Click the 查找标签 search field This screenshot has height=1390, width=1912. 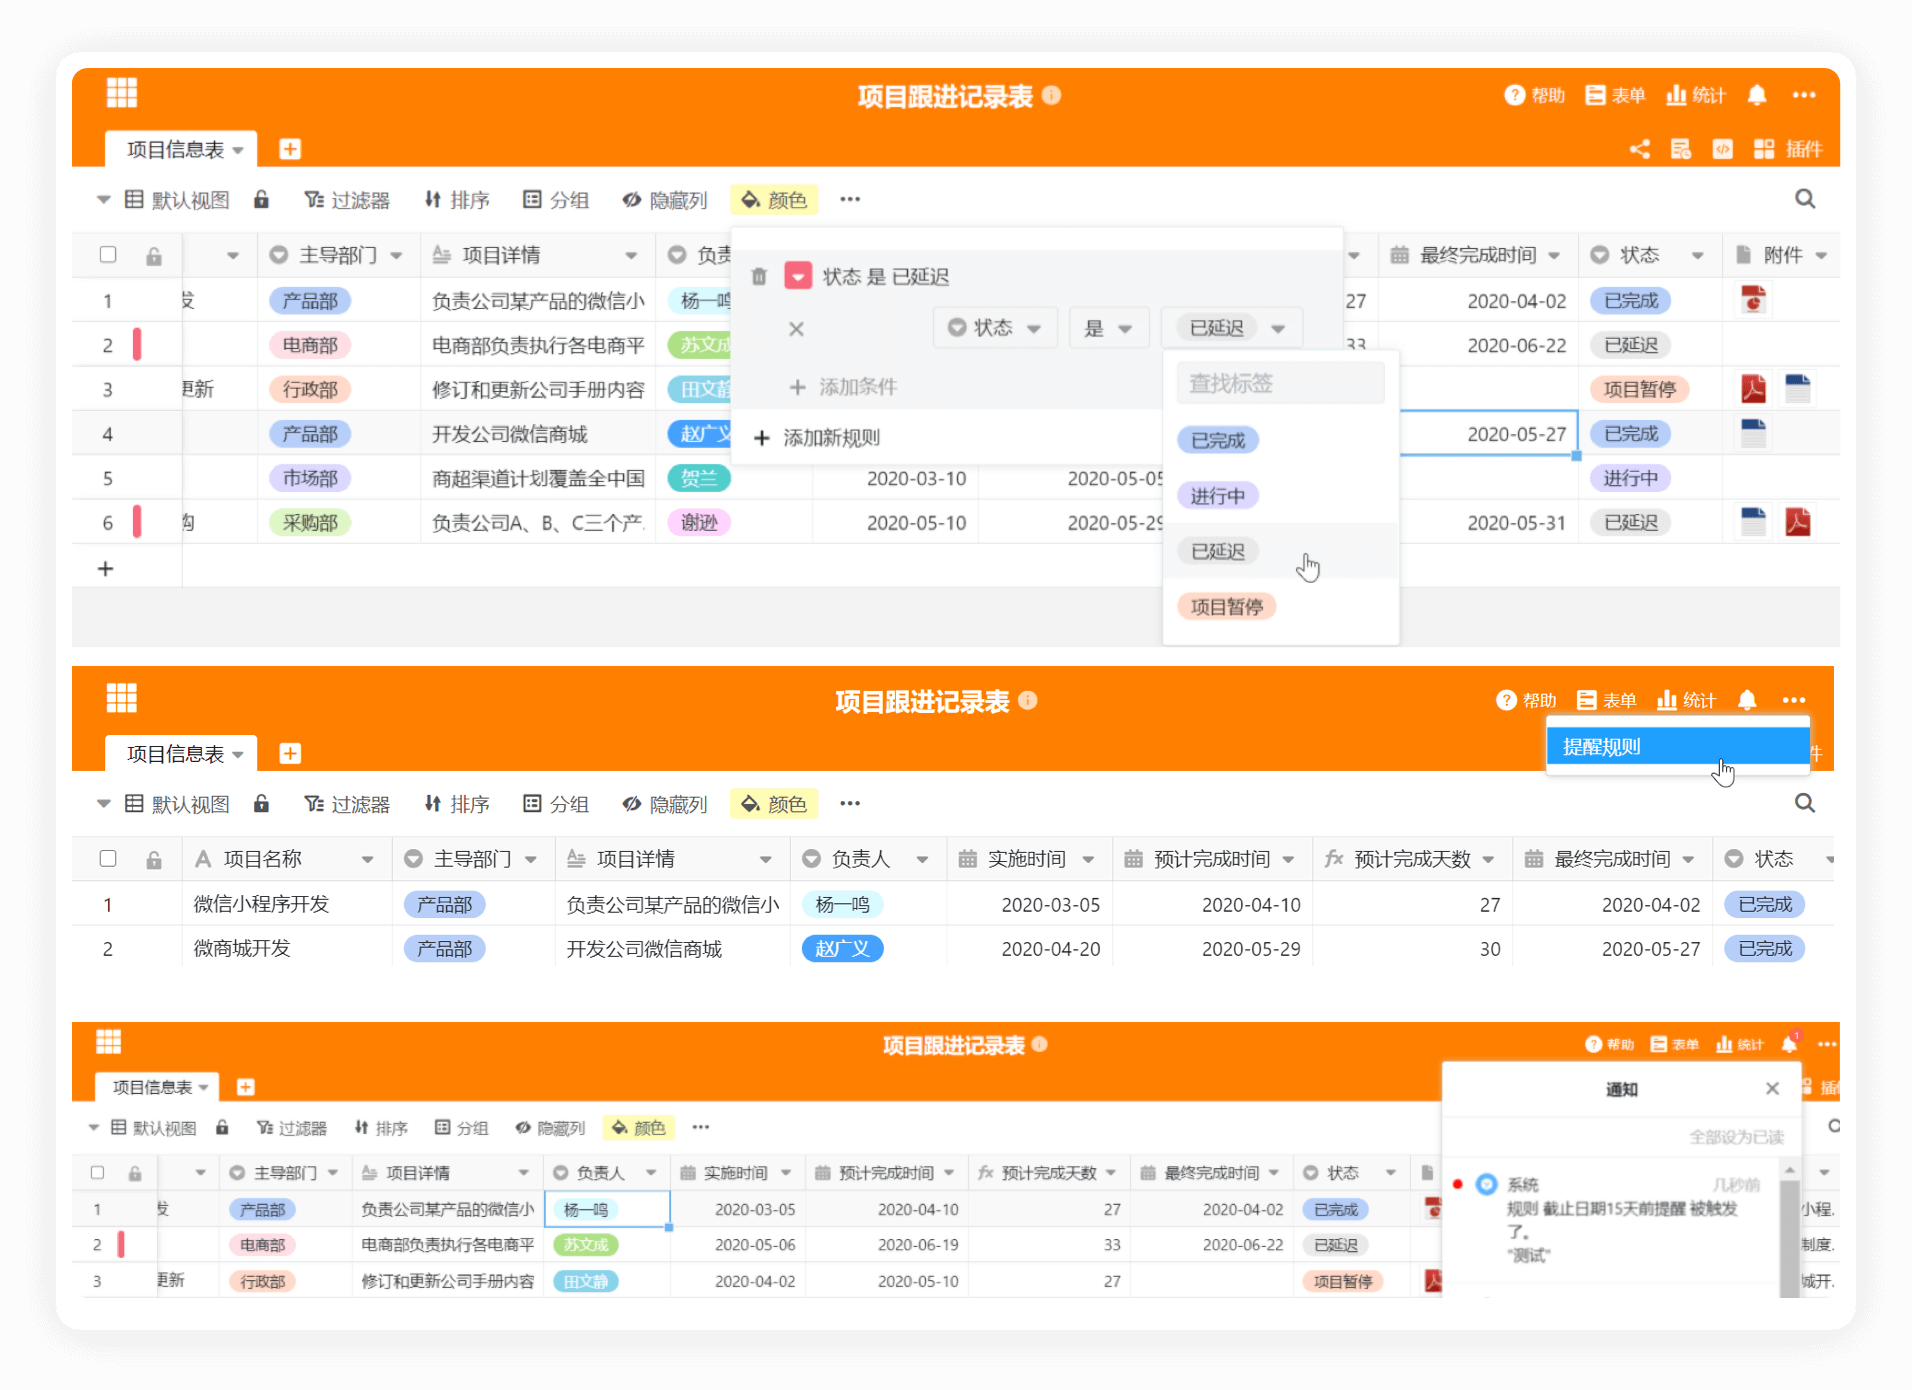1279,384
